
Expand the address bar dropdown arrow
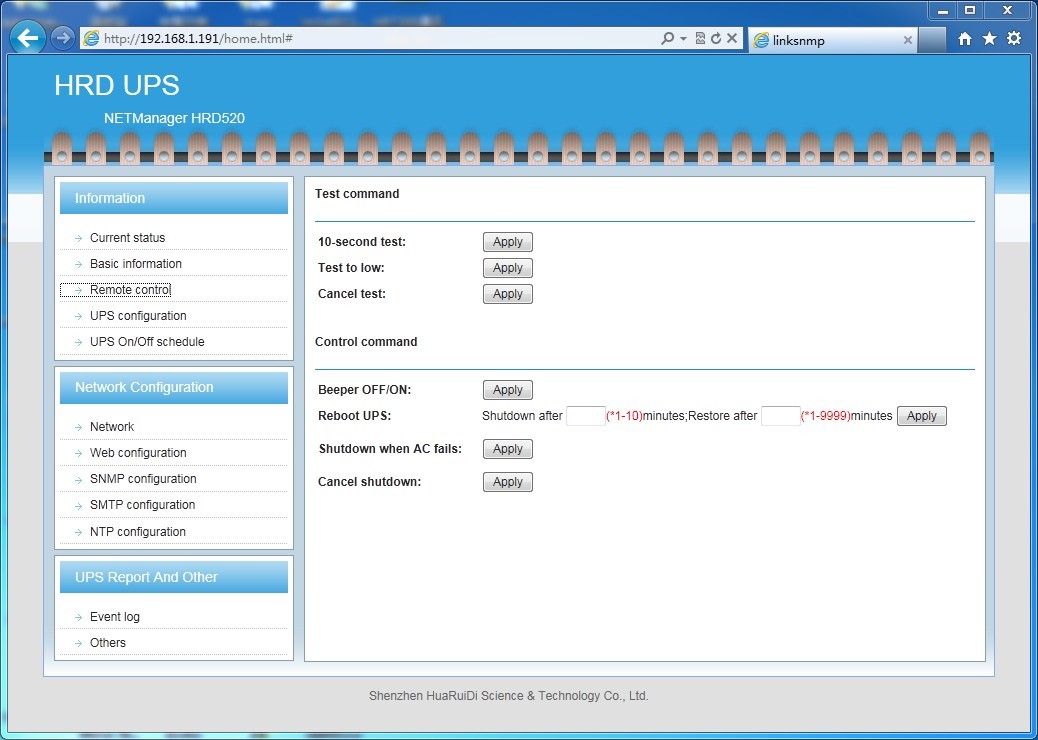tap(683, 39)
